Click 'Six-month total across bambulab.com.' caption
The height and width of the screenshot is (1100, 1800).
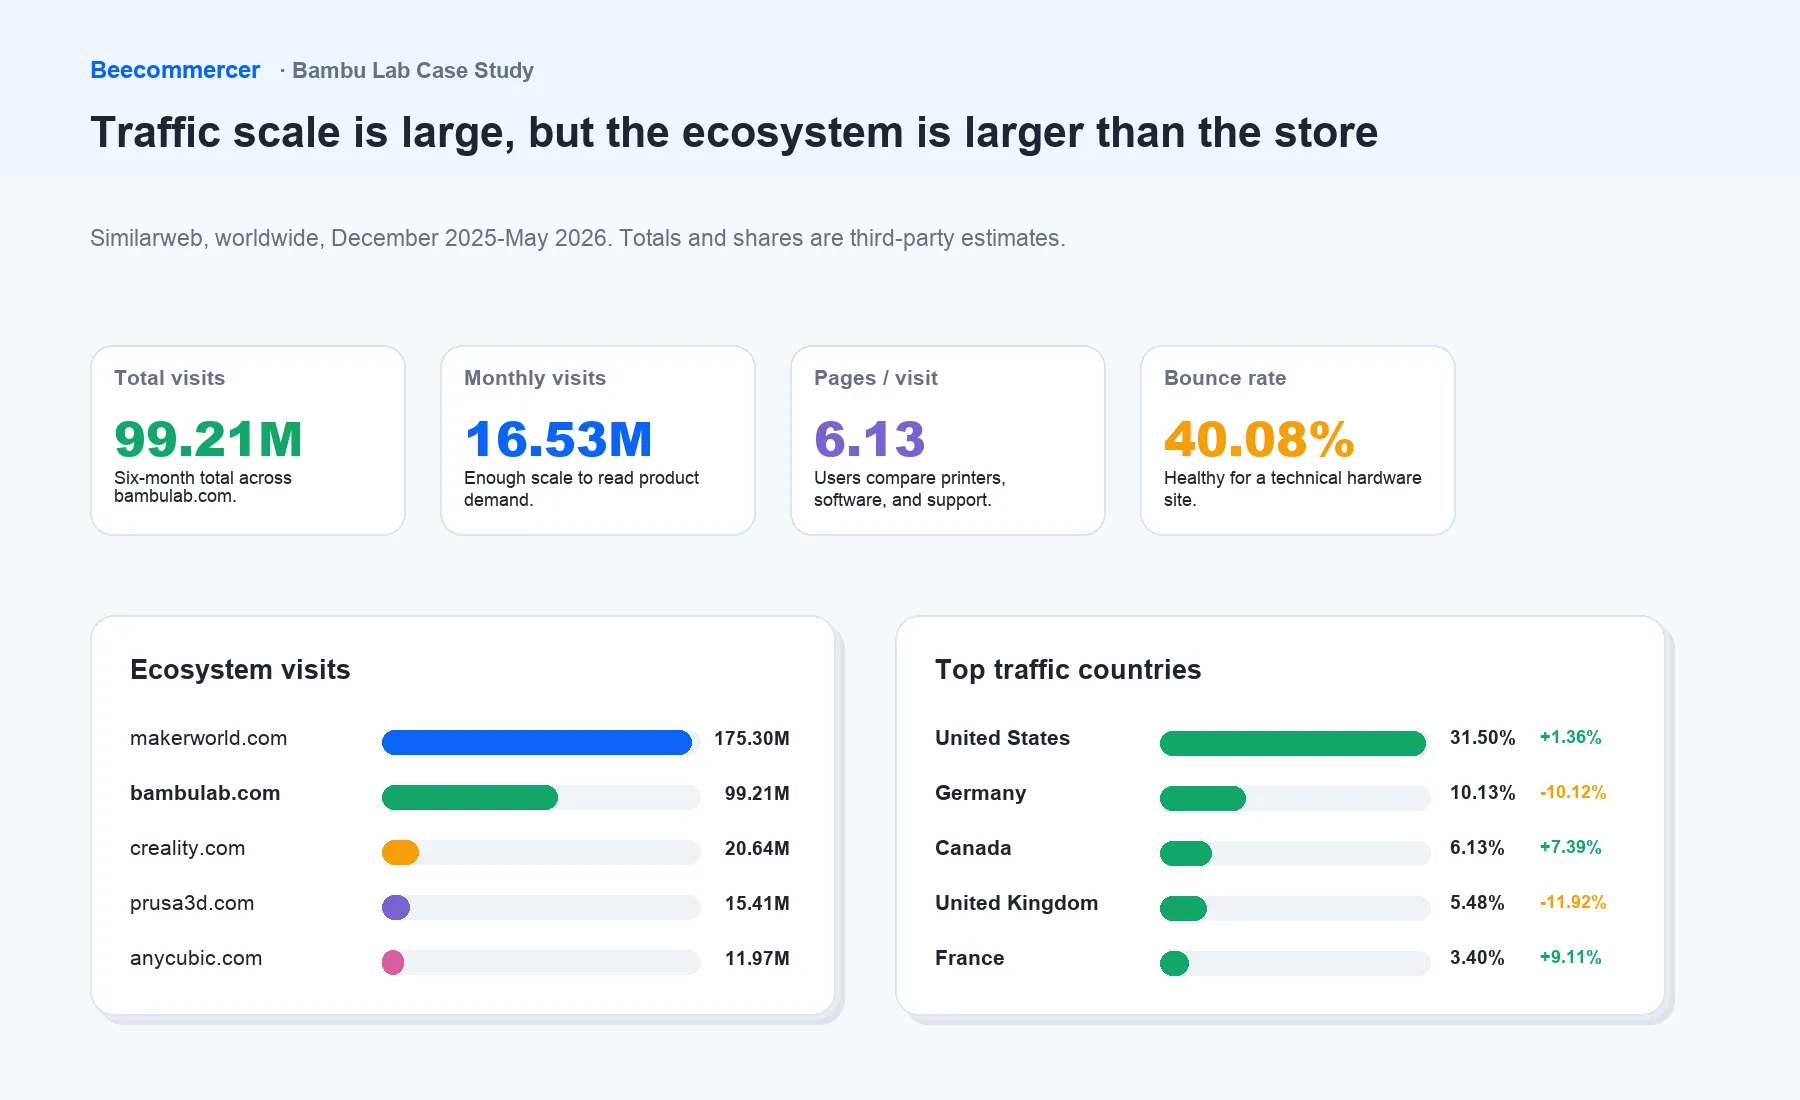click(x=203, y=487)
